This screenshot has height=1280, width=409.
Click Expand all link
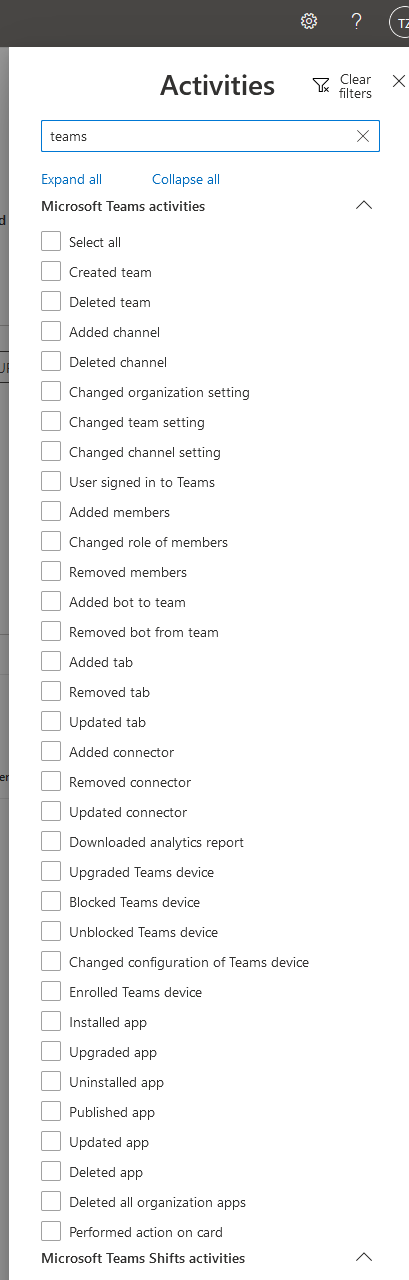(x=71, y=179)
